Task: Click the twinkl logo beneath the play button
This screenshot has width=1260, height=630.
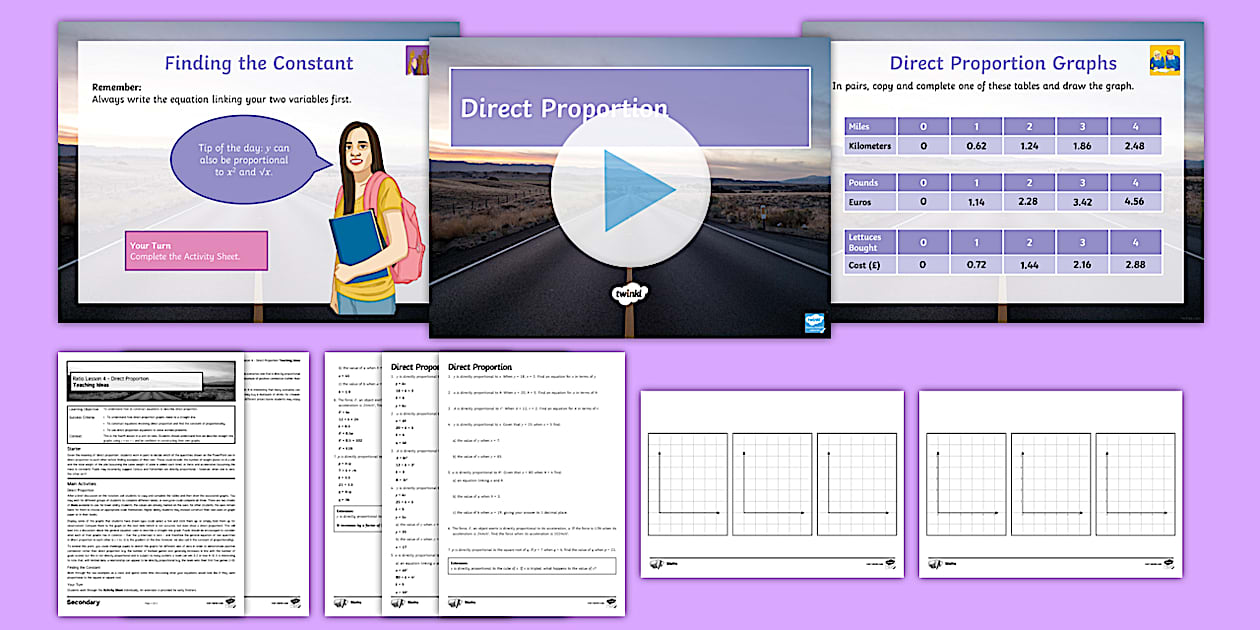Action: pyautogui.click(x=629, y=293)
